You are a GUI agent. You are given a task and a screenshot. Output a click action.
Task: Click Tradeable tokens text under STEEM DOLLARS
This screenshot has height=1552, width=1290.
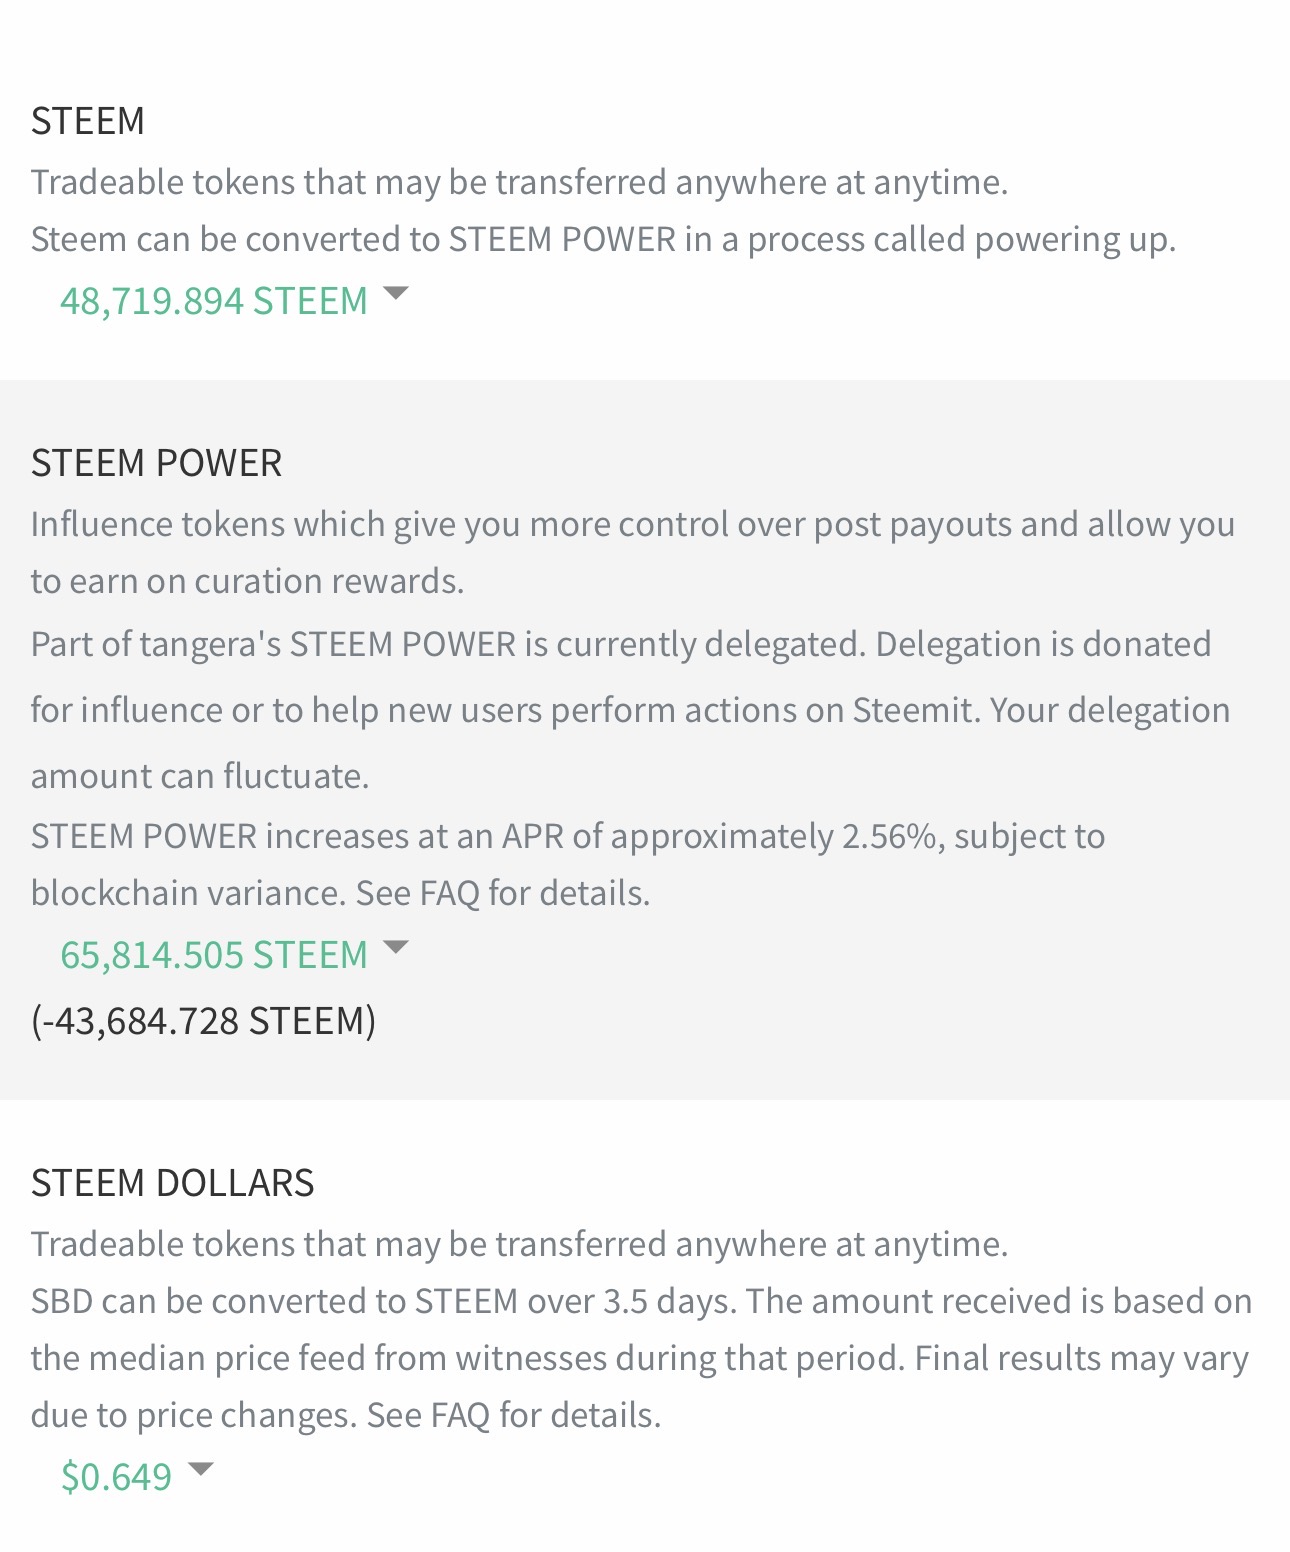520,1244
